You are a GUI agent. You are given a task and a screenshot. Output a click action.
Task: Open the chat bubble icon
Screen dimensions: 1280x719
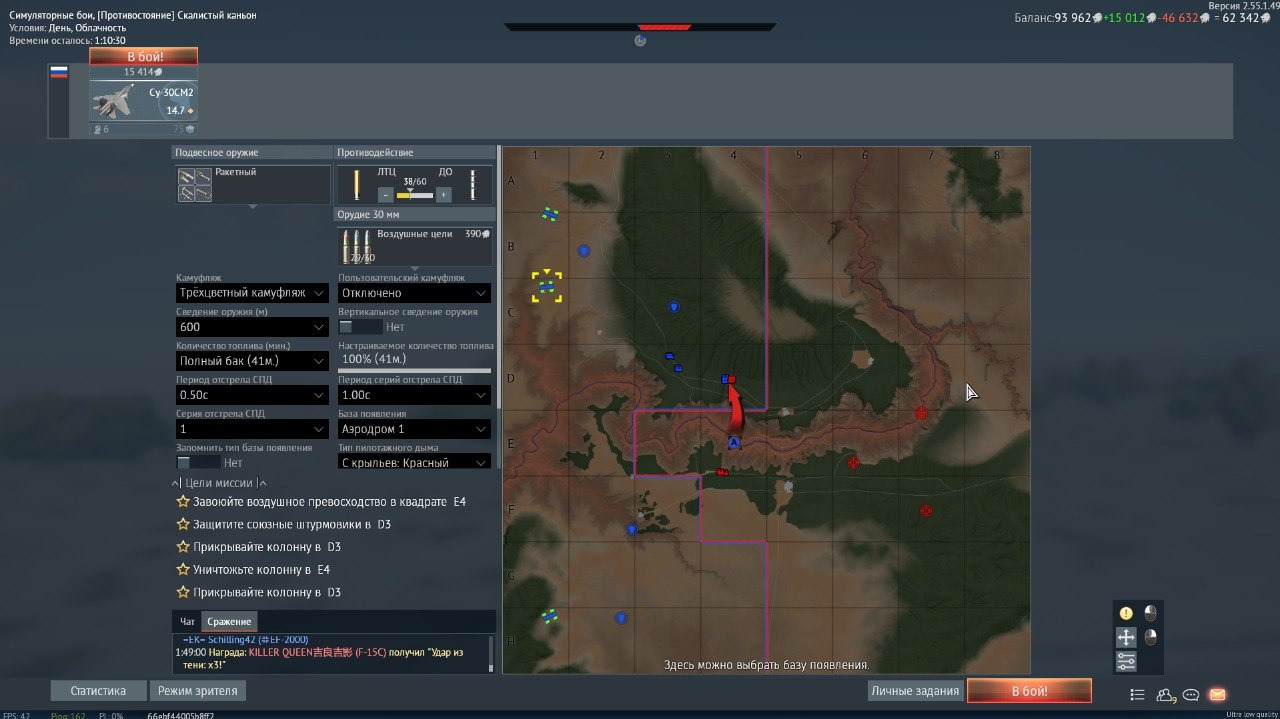point(1191,695)
